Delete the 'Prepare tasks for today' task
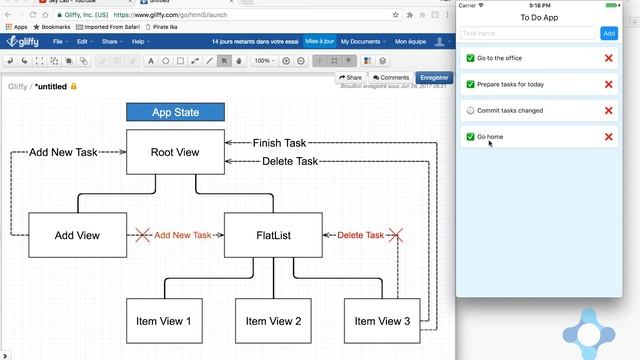The image size is (640, 360). pyautogui.click(x=609, y=84)
